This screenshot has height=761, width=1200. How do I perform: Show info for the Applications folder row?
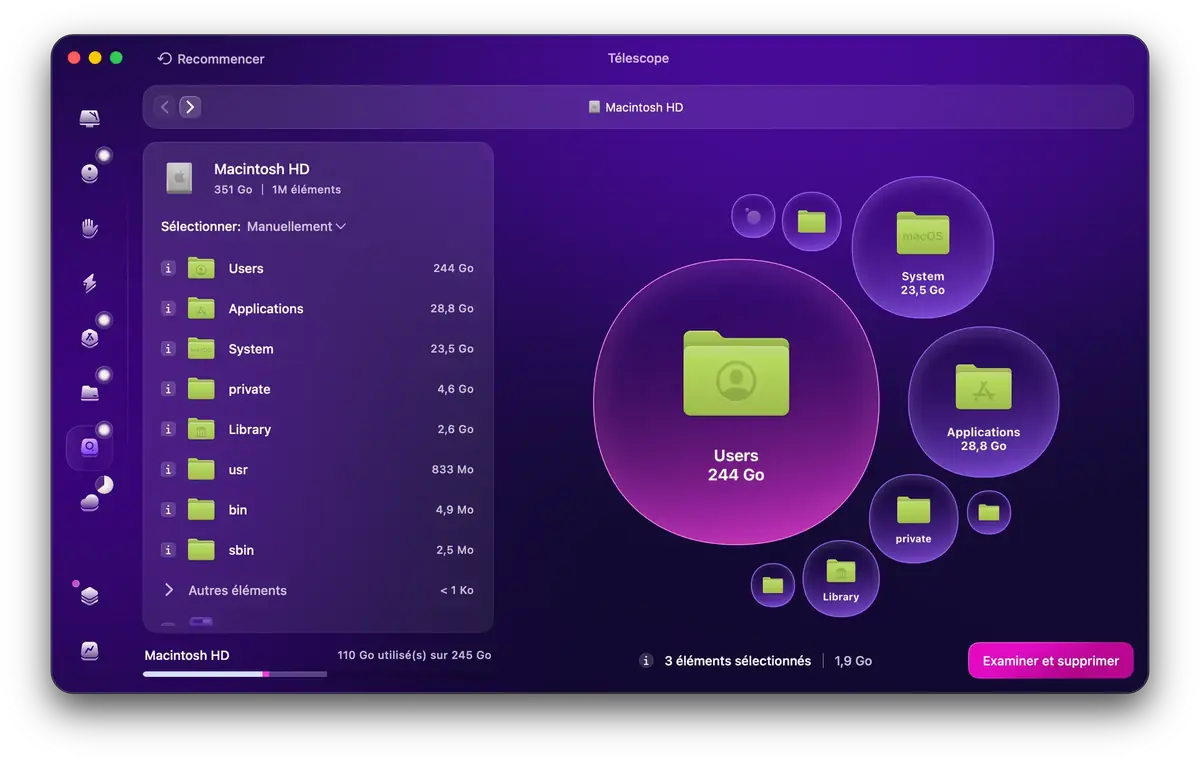pos(168,308)
